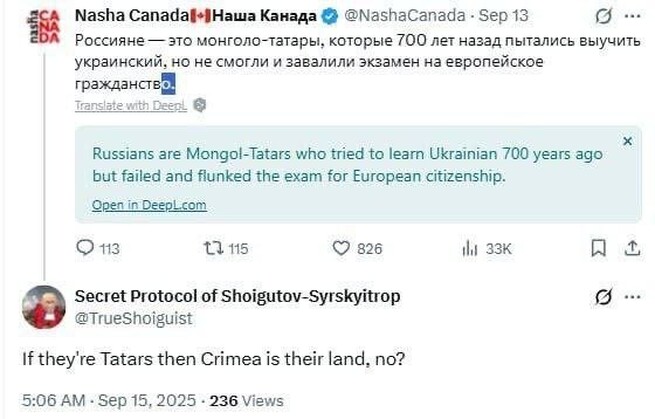Open the @TrueShoiguist profile handle
Viewport: 655px width, 419px height.
[133, 318]
